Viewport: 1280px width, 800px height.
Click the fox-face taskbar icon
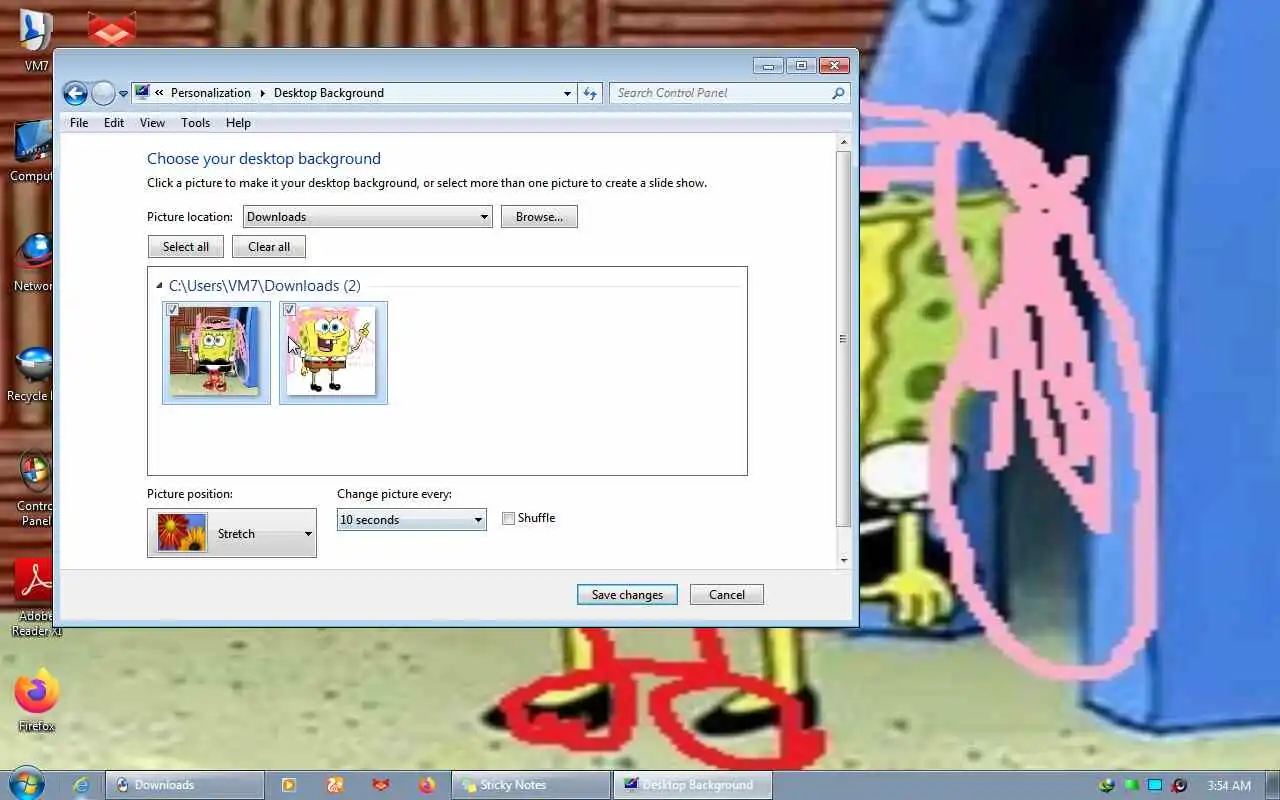click(x=381, y=785)
